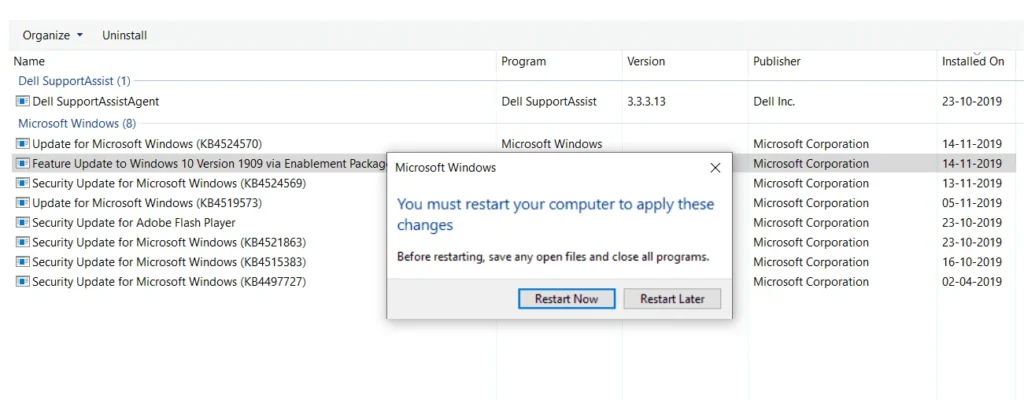
Task: Click the icon beside Update KB4519573
Action: (x=23, y=203)
